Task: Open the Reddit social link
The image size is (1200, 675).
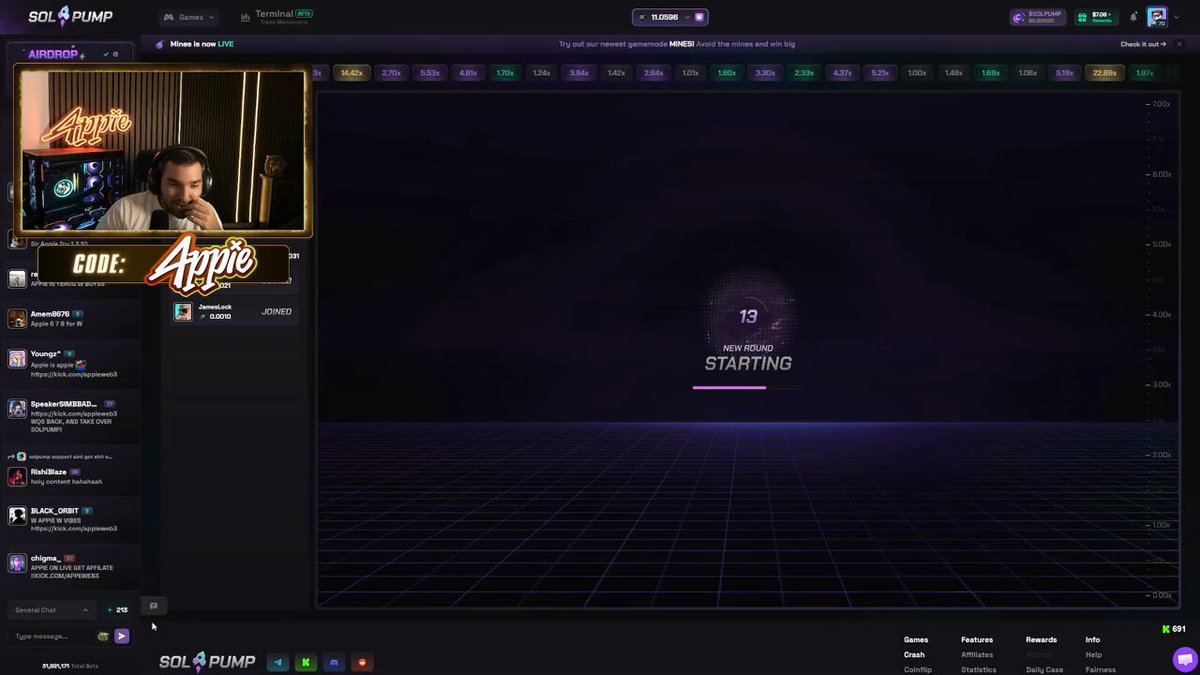Action: coord(363,662)
